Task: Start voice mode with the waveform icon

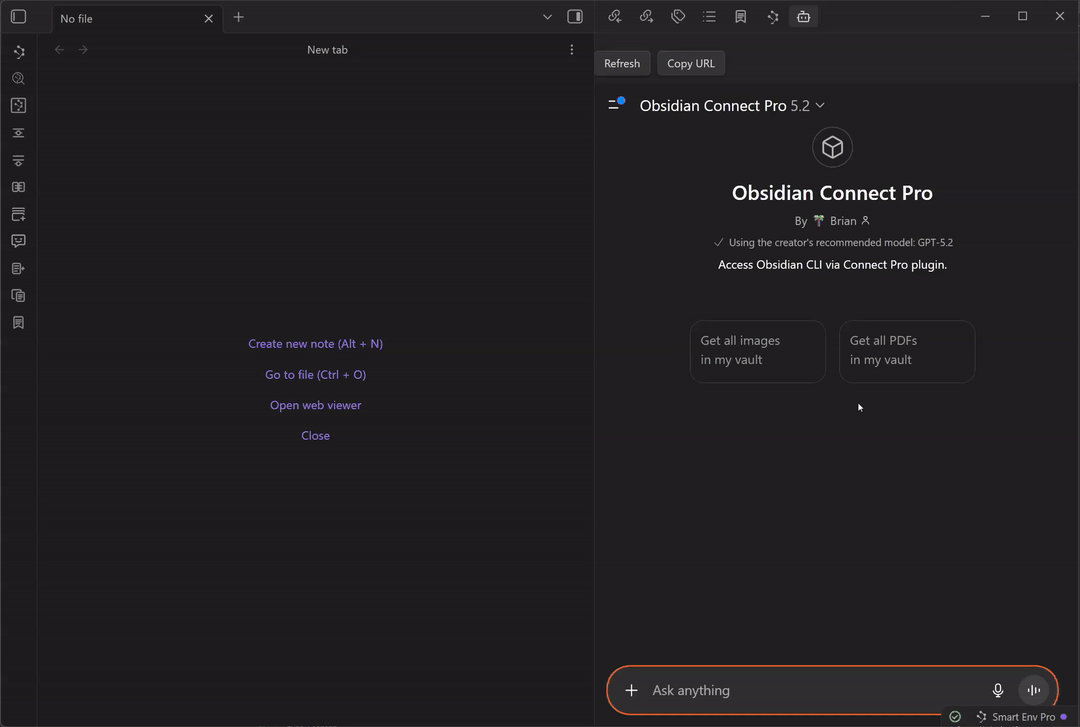Action: tap(1033, 690)
